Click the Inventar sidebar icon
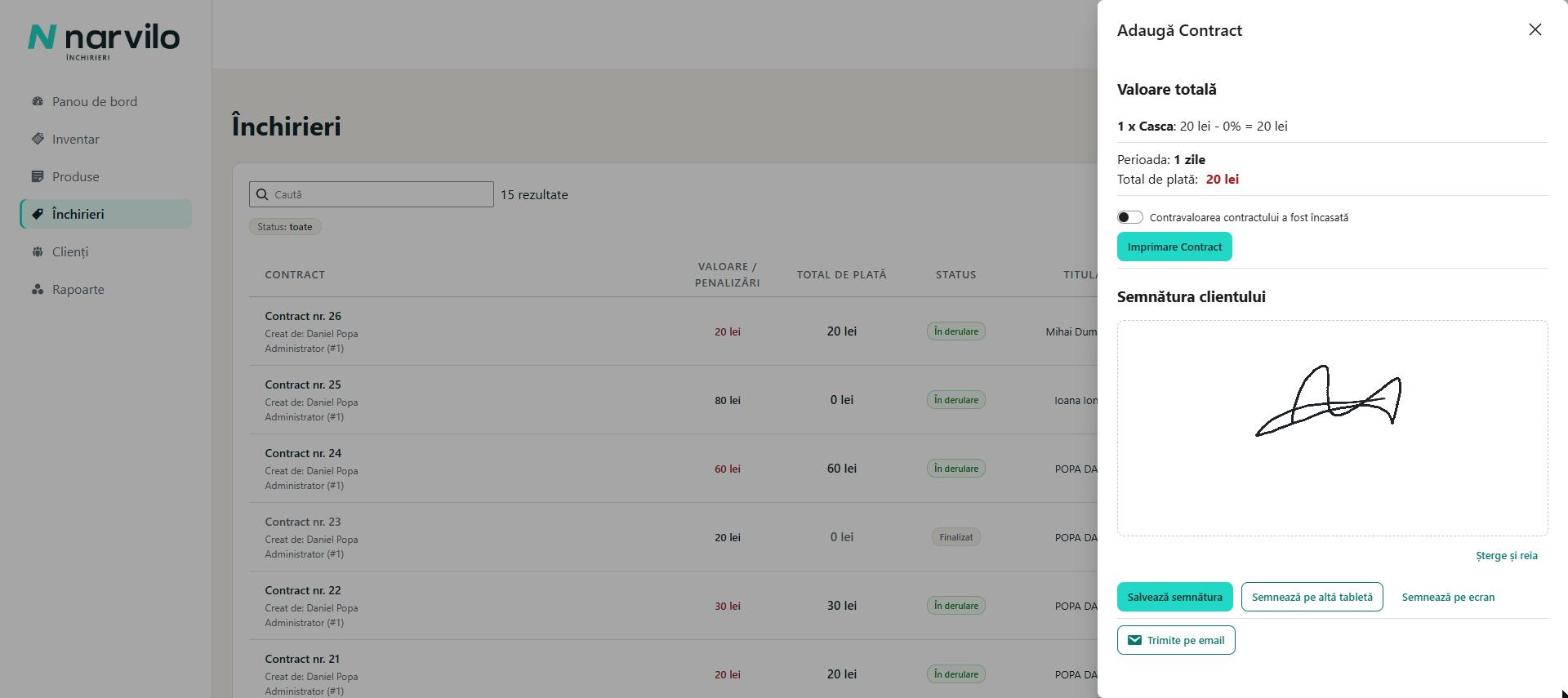Screen dimensions: 1568x698 coord(37,139)
